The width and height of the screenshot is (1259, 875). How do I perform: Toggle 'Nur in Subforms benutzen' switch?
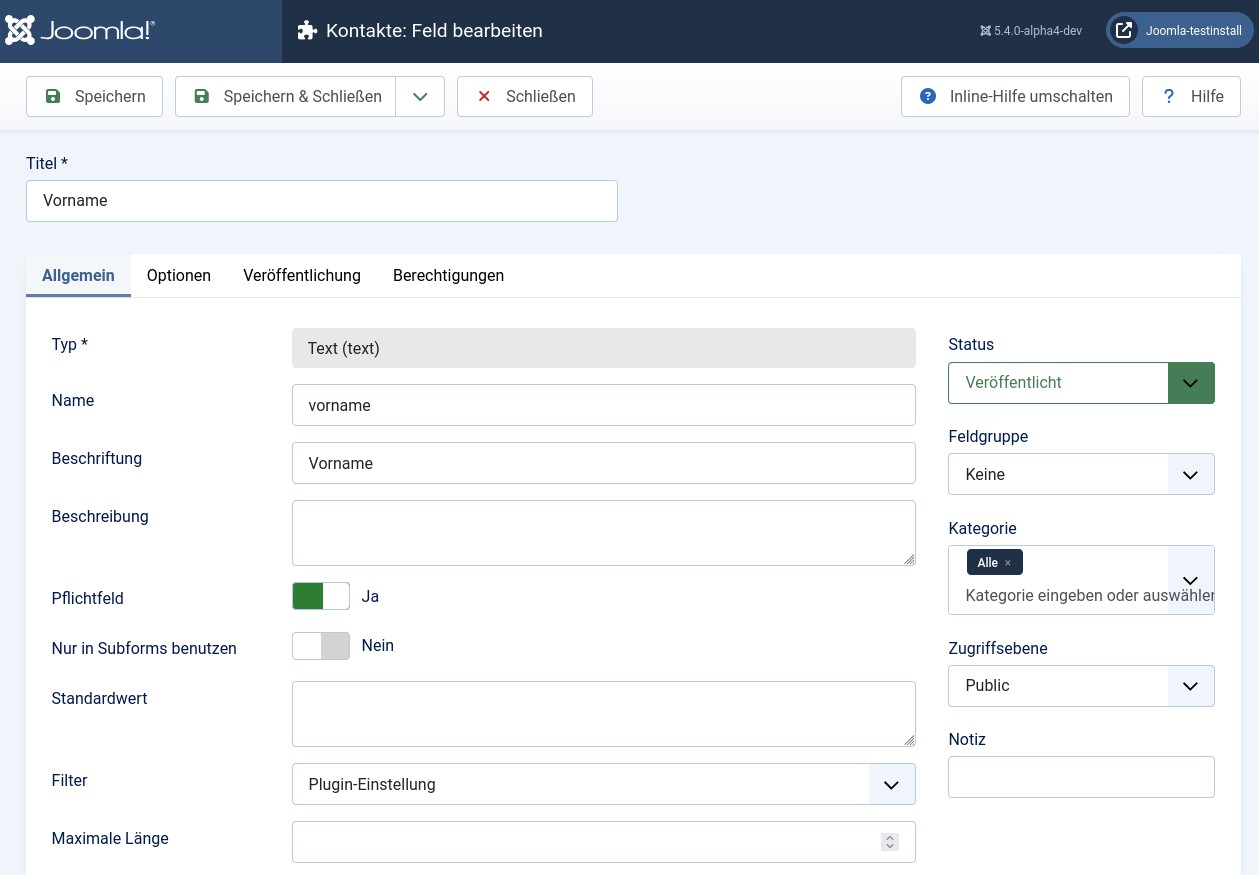click(x=321, y=646)
